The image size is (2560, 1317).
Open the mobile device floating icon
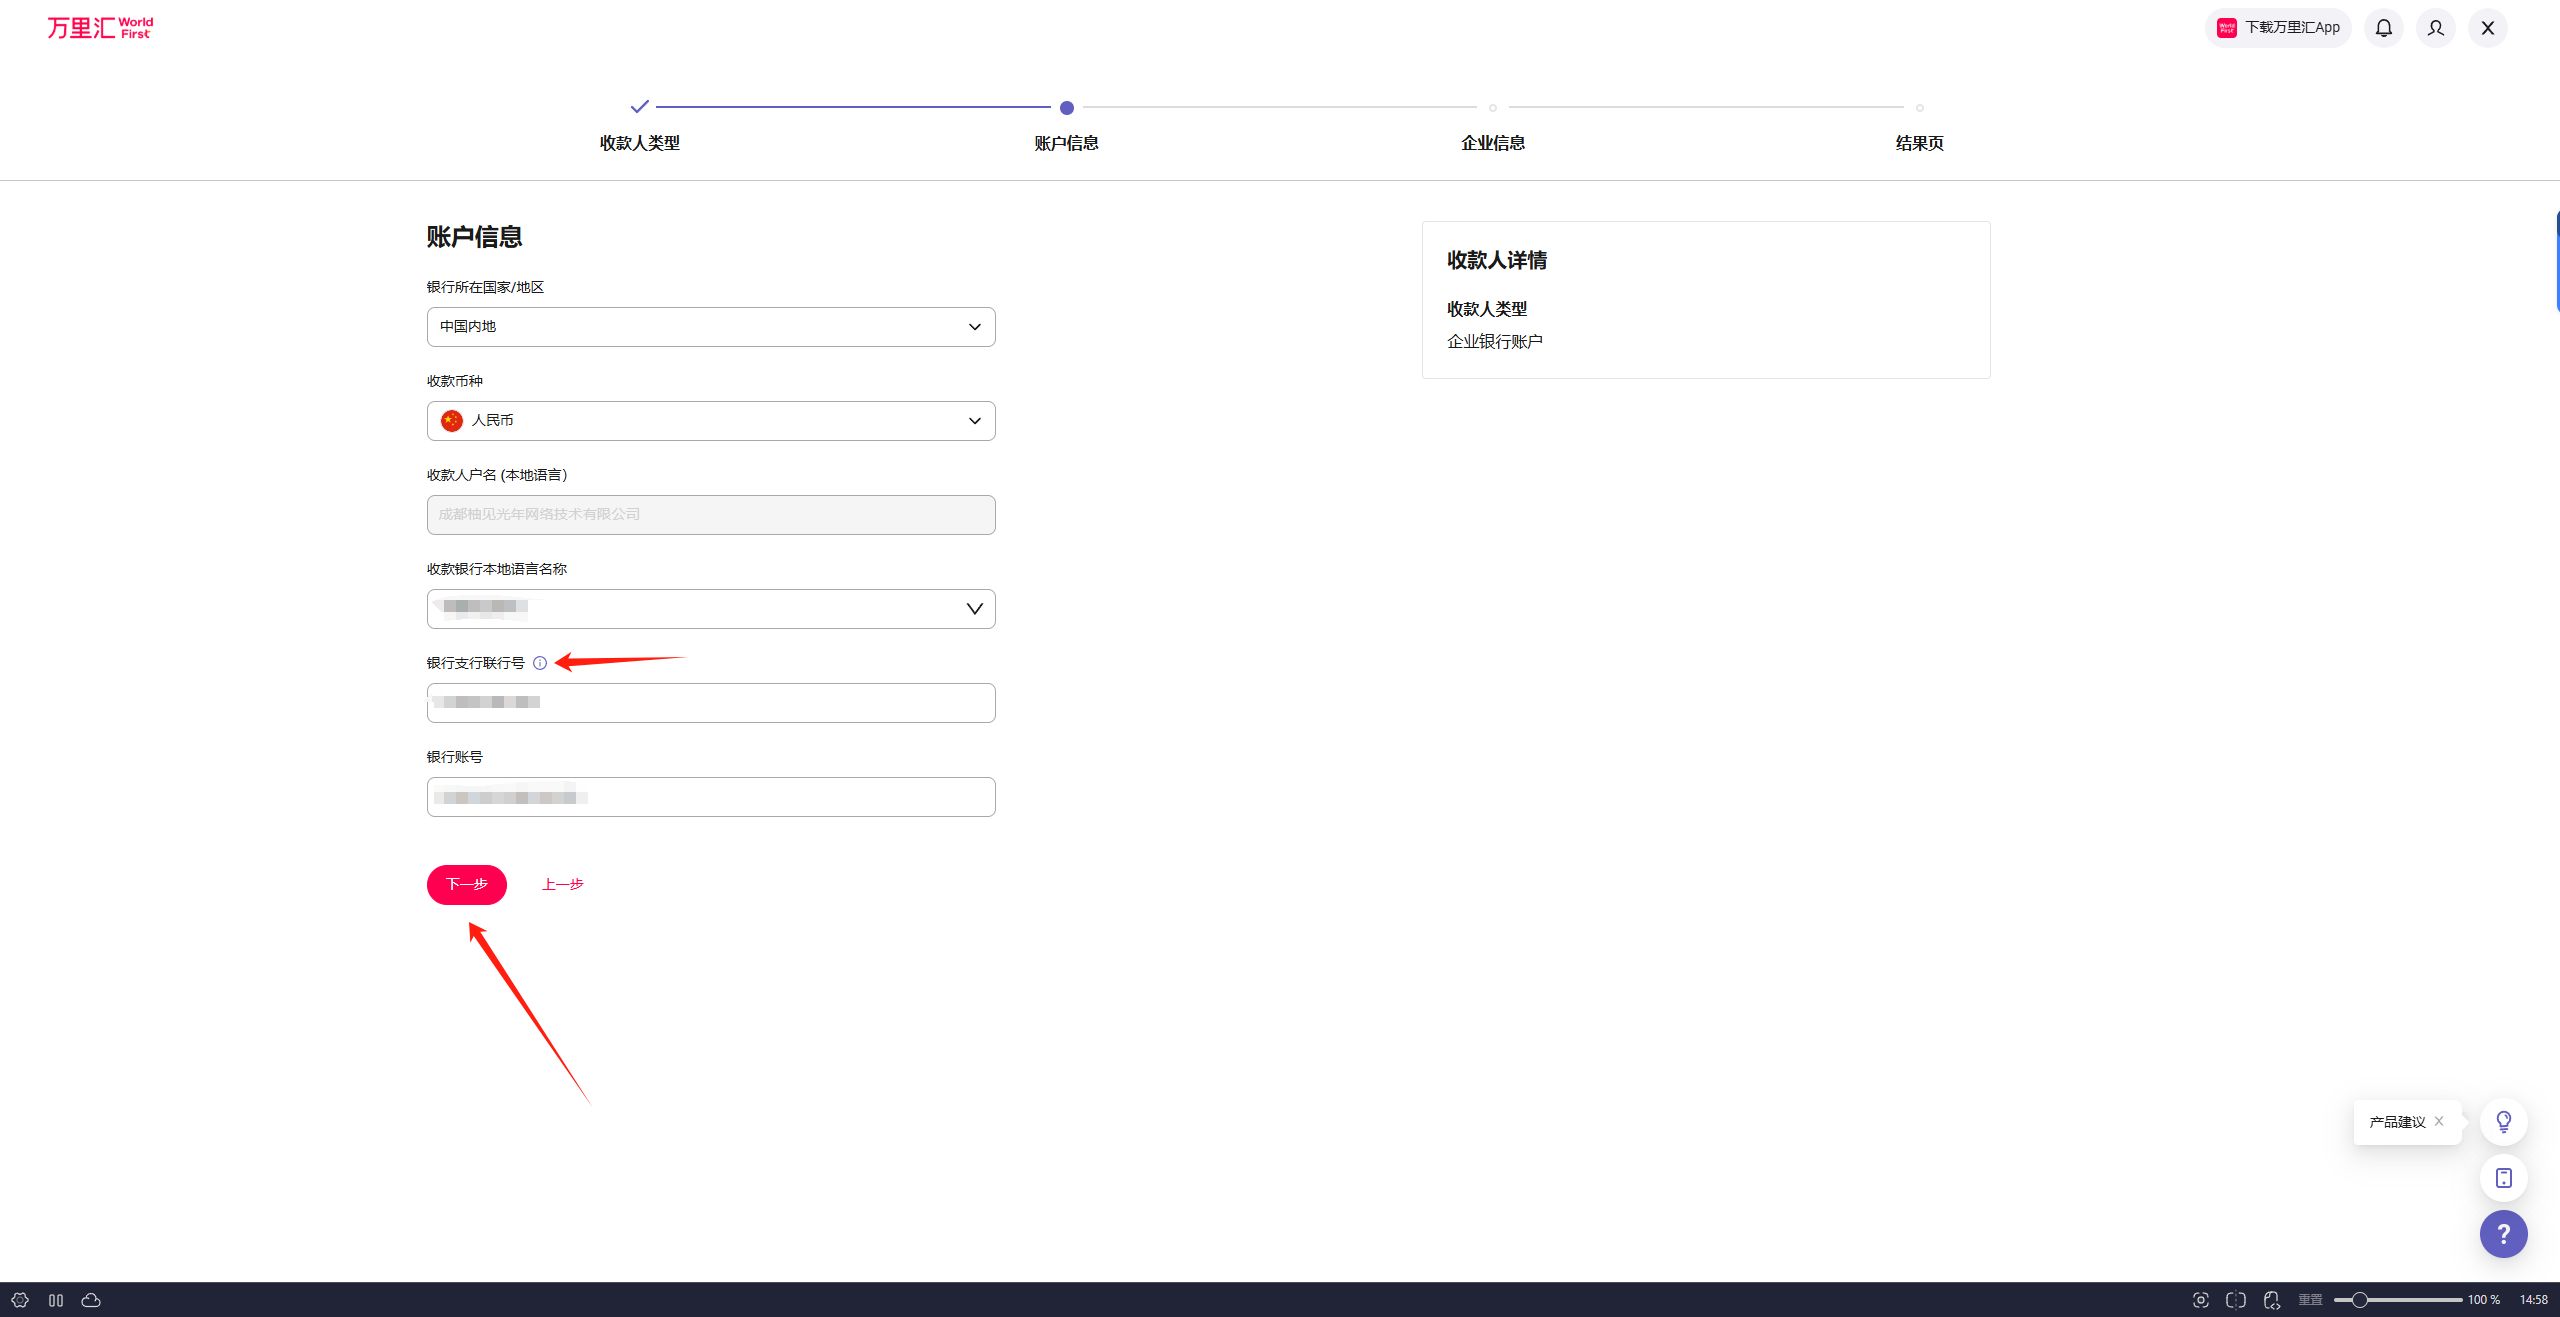click(x=2504, y=1178)
